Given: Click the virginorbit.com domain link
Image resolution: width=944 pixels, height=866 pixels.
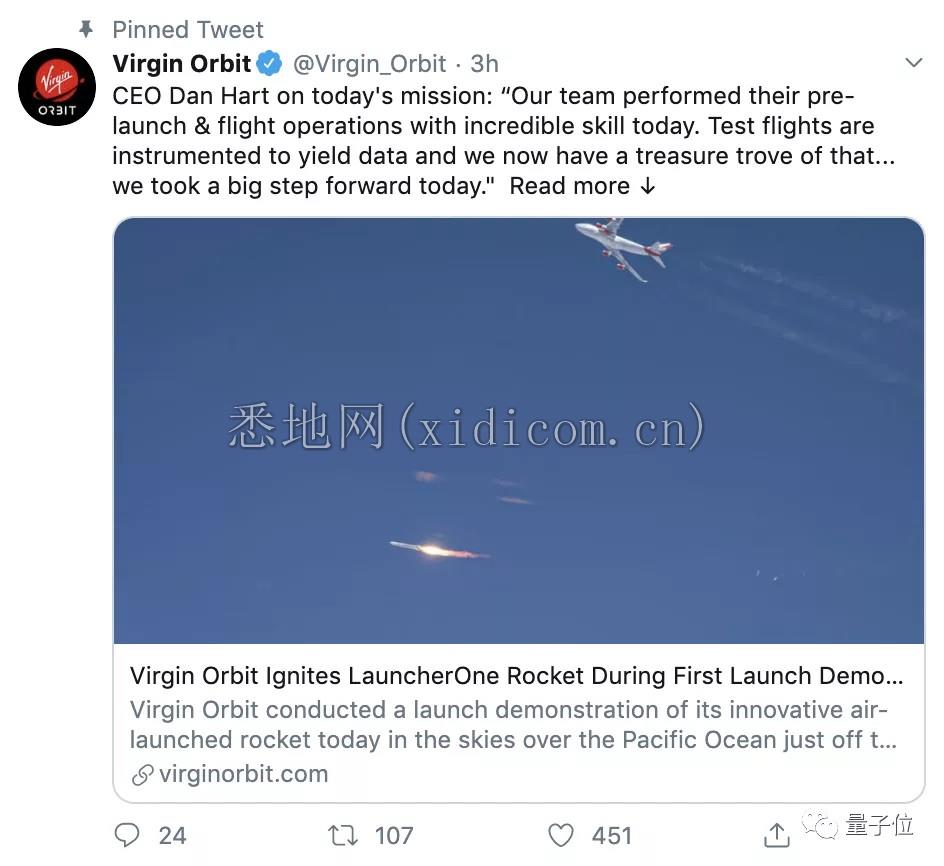Looking at the screenshot, I should (243, 774).
